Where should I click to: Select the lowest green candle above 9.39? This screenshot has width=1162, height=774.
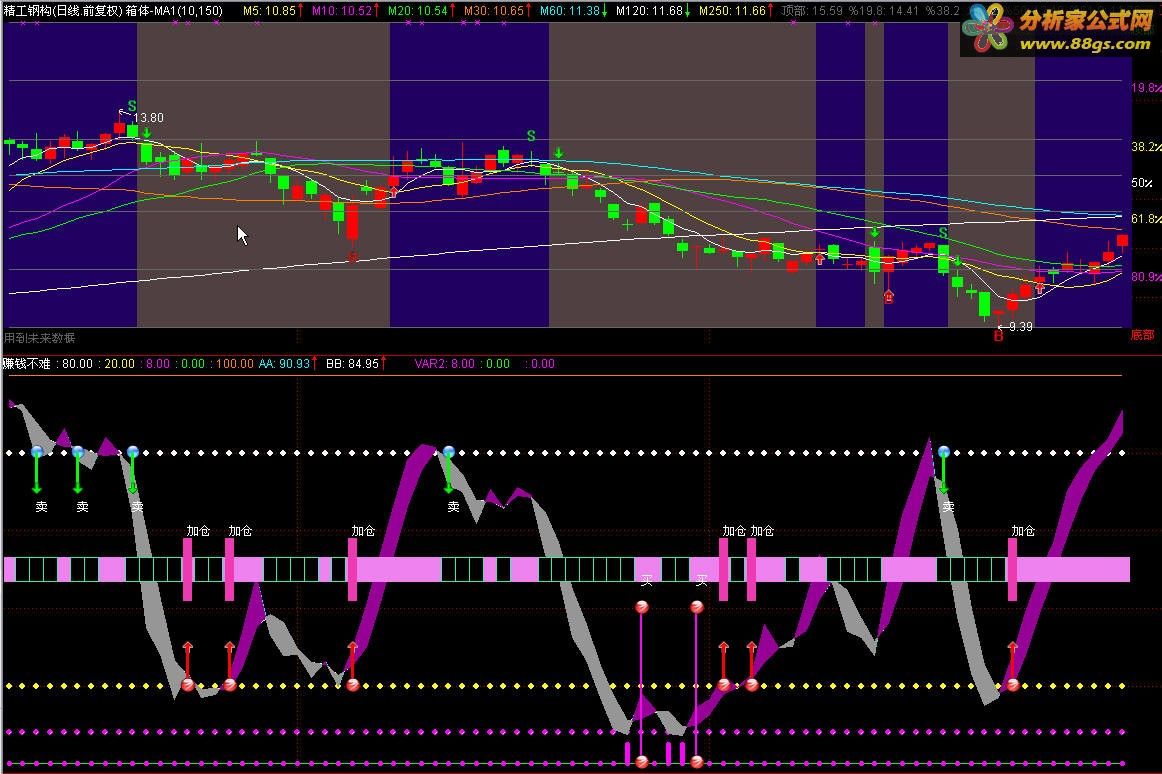click(x=984, y=303)
